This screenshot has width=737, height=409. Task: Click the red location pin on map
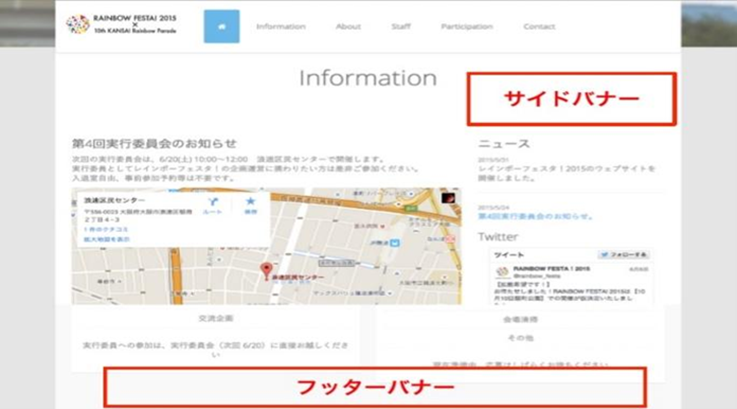point(266,270)
